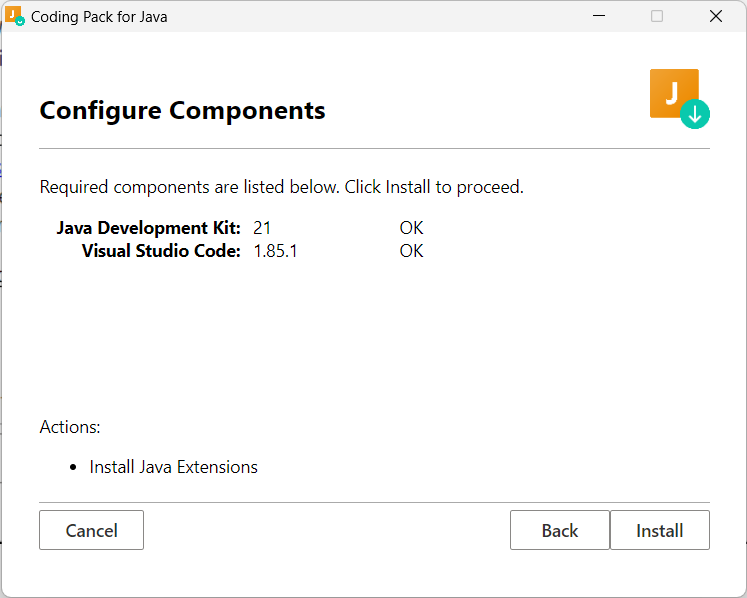Click the OK status for Java Development Kit
747x598 pixels.
411,228
